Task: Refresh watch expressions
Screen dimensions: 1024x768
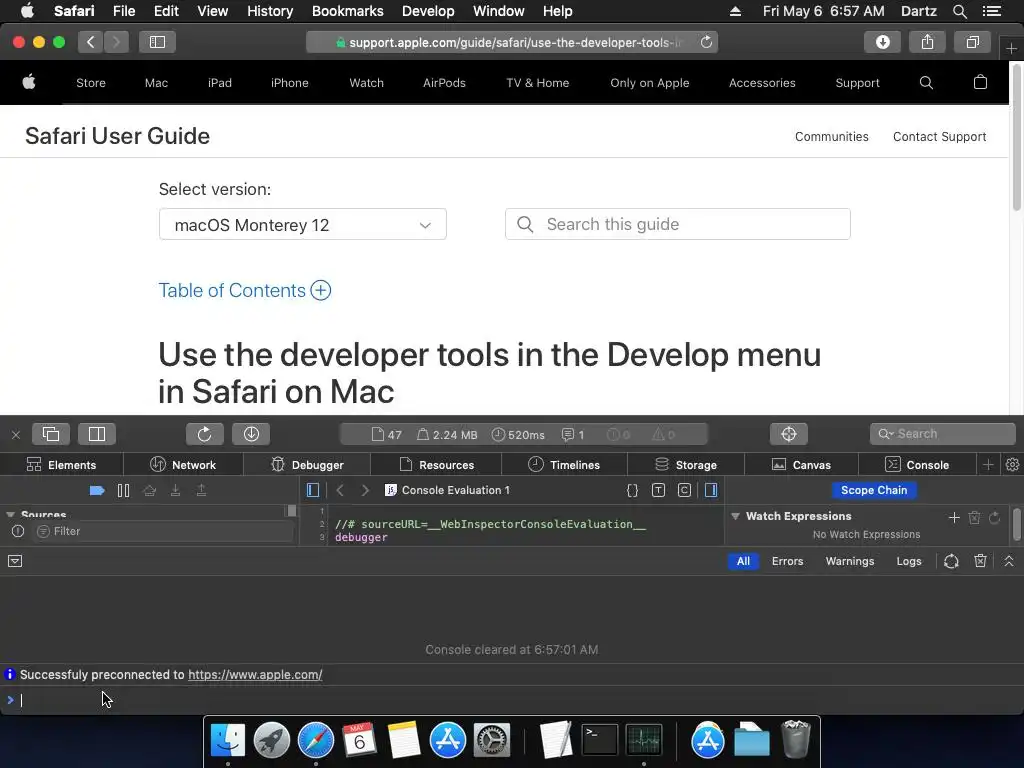Action: point(995,517)
